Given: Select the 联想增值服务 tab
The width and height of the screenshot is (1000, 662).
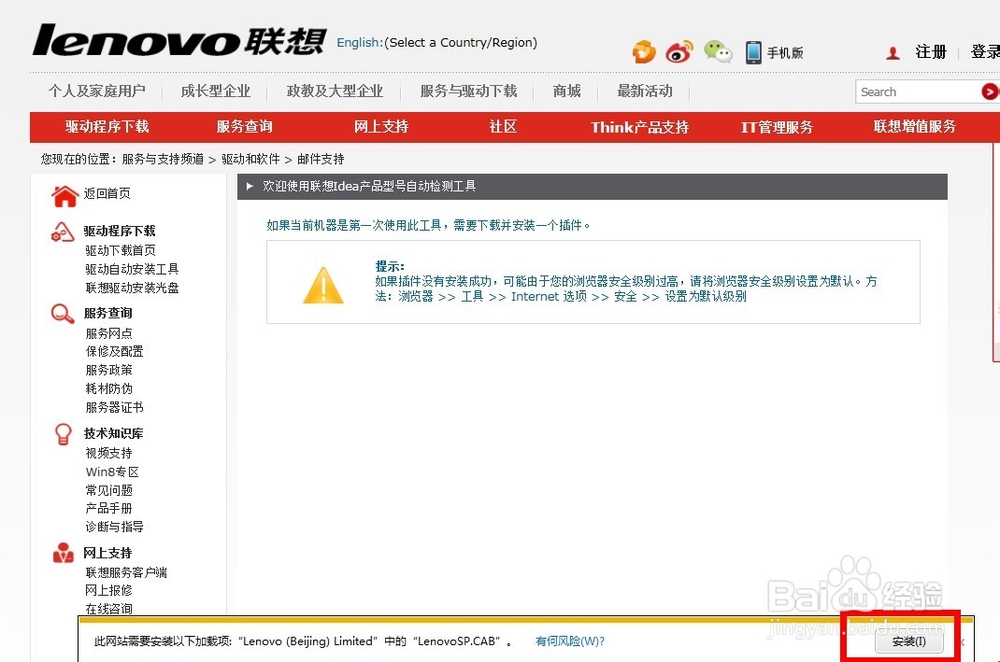Looking at the screenshot, I should 915,127.
